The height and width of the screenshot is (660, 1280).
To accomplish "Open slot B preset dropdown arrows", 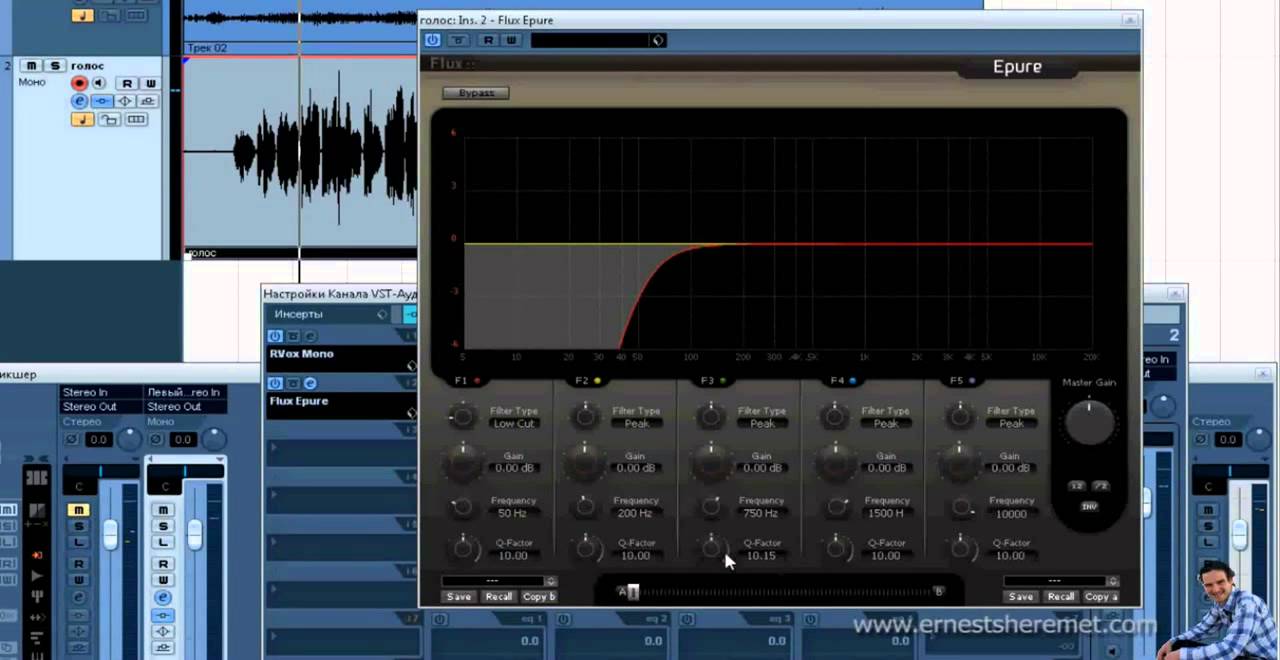I will (x=1112, y=581).
